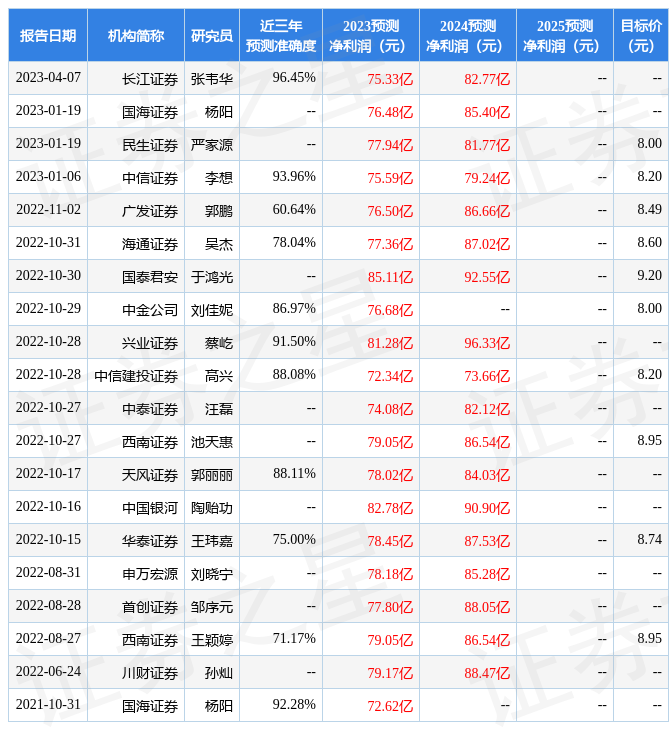
Task: Click the 目标价 column header
Action: pyautogui.click(x=641, y=35)
